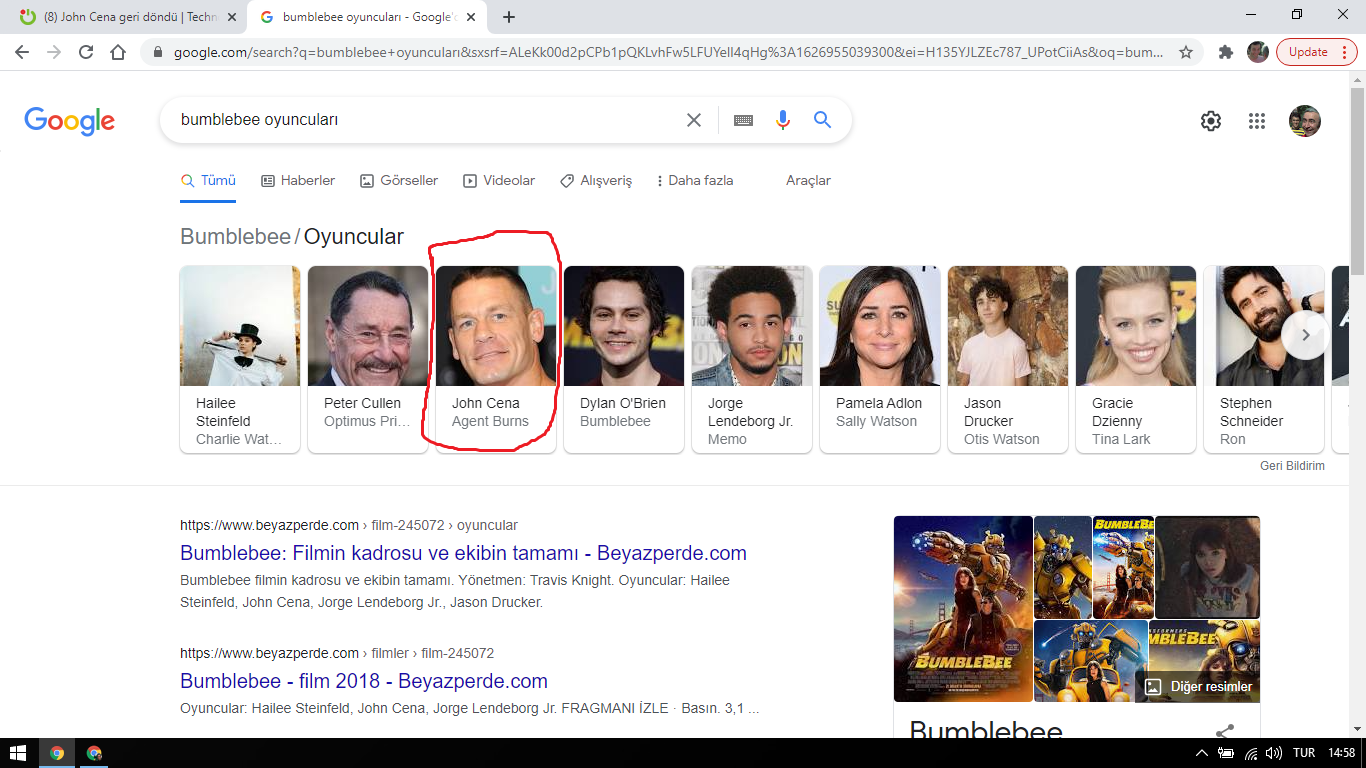Bookmark this page with the star icon
Viewport: 1366px width, 768px height.
(1186, 52)
